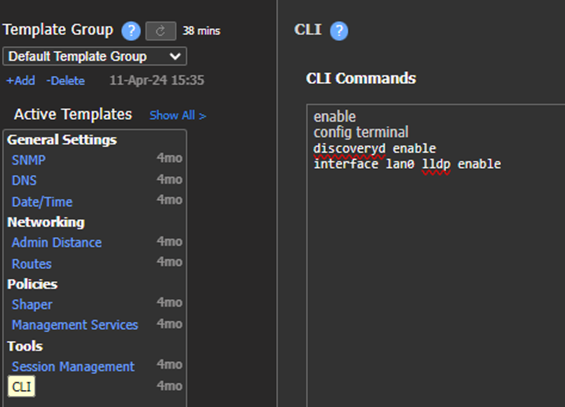Viewport: 565px width, 407px height.
Task: Click the Policies section heading
Action: (x=32, y=284)
